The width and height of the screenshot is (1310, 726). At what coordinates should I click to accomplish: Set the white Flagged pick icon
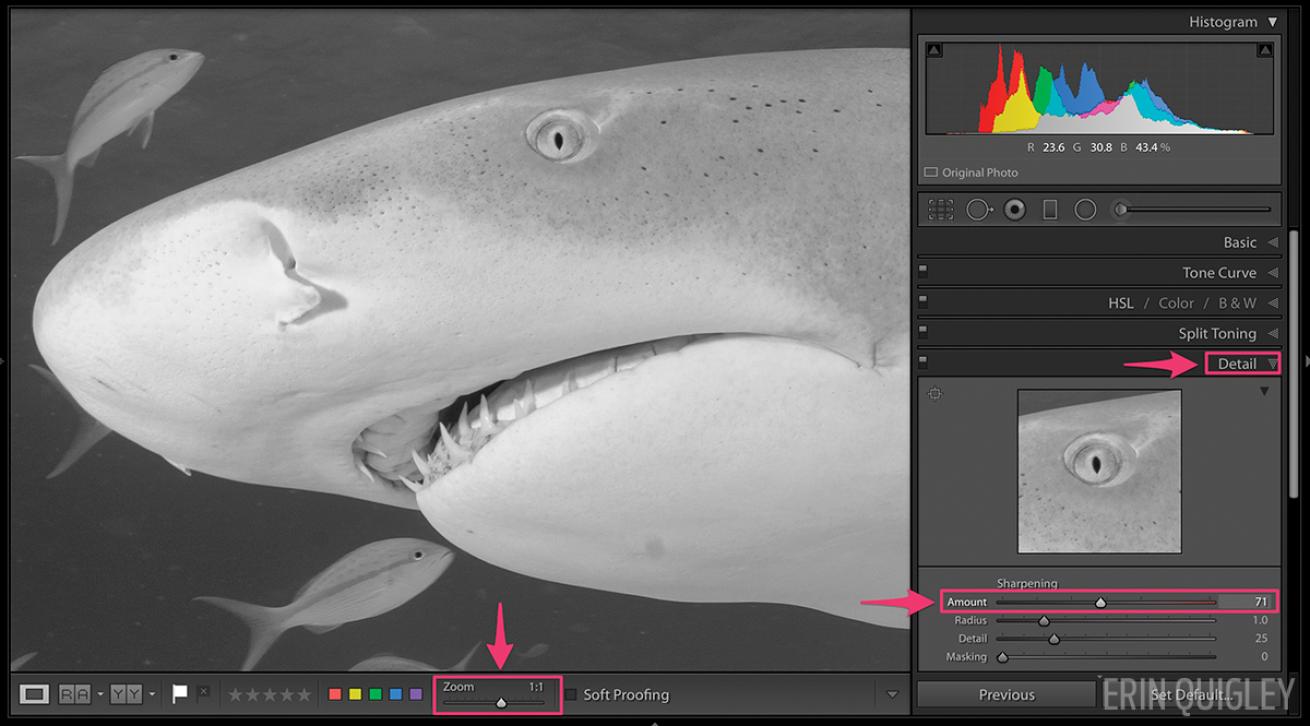pos(180,694)
